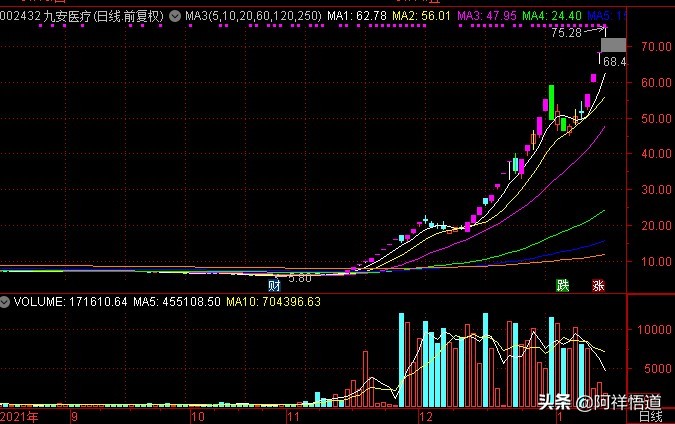Click the gray price marker box near 70.00
This screenshot has width=675, height=424.
point(613,45)
